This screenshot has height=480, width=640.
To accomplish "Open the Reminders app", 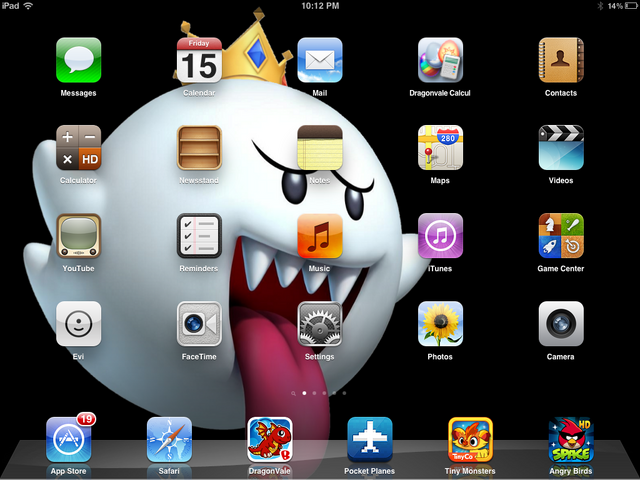I will 199,236.
